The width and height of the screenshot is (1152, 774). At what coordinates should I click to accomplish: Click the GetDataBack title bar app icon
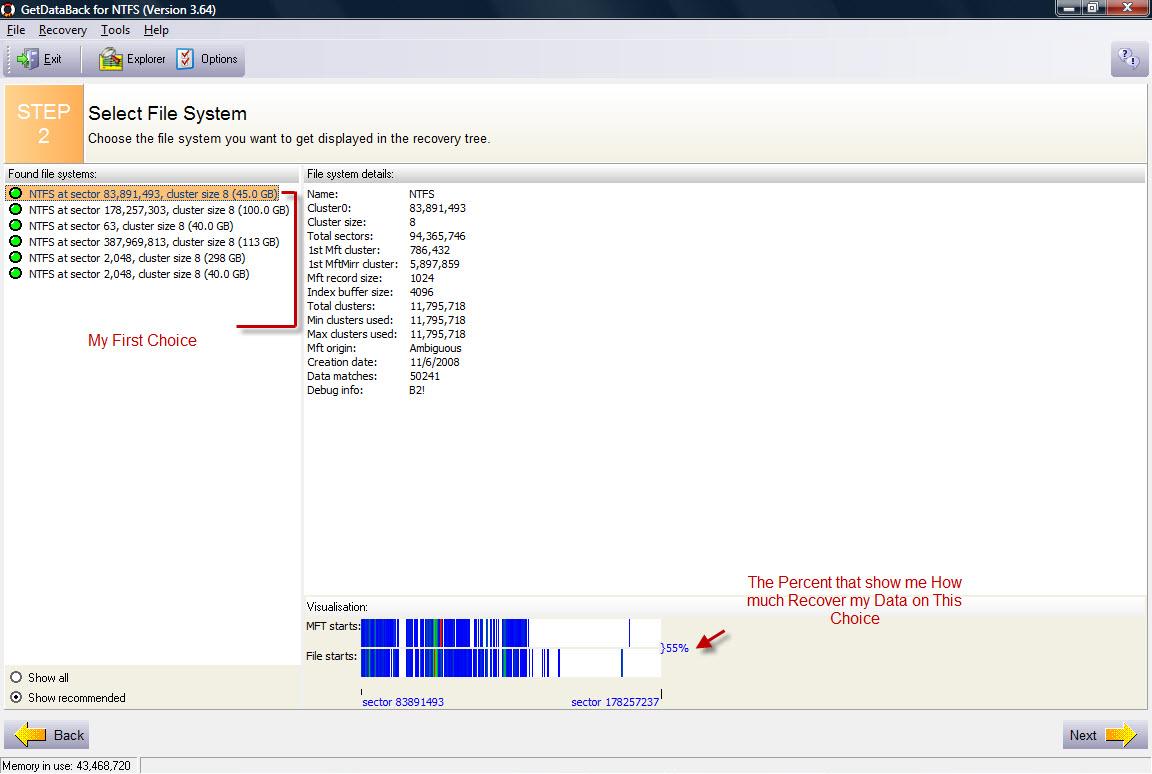coord(8,10)
